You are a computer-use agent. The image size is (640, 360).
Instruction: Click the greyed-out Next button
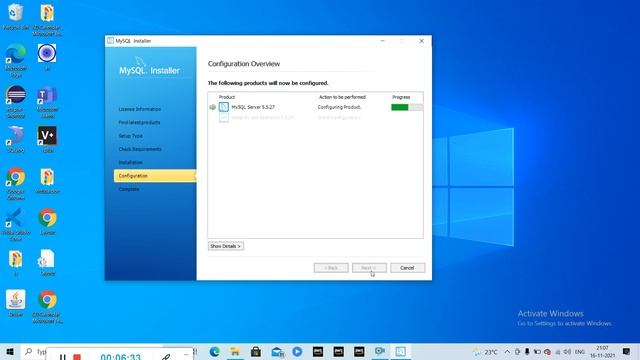(369, 268)
